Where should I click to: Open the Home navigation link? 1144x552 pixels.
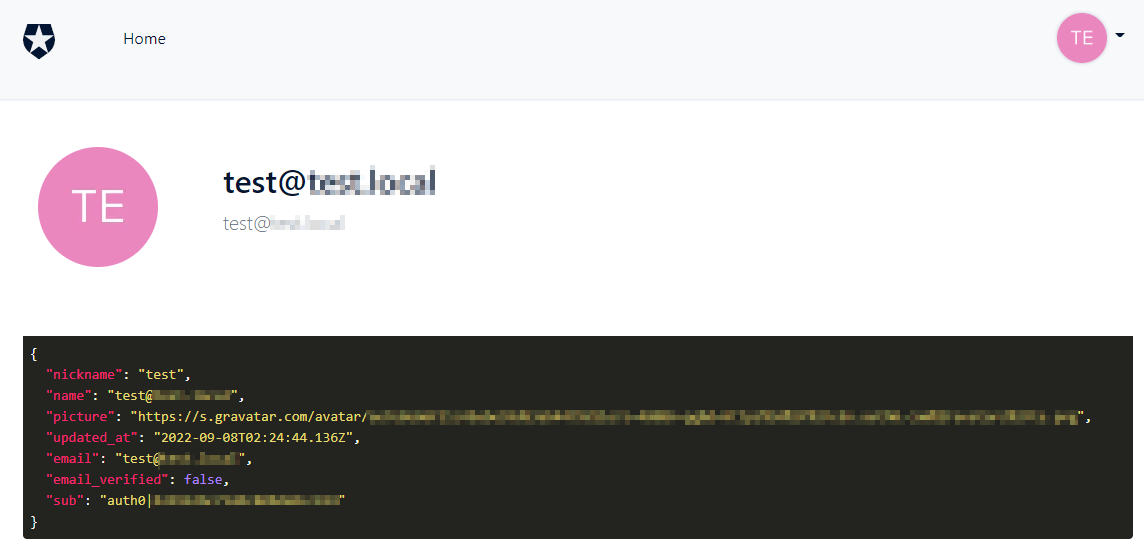tap(144, 39)
